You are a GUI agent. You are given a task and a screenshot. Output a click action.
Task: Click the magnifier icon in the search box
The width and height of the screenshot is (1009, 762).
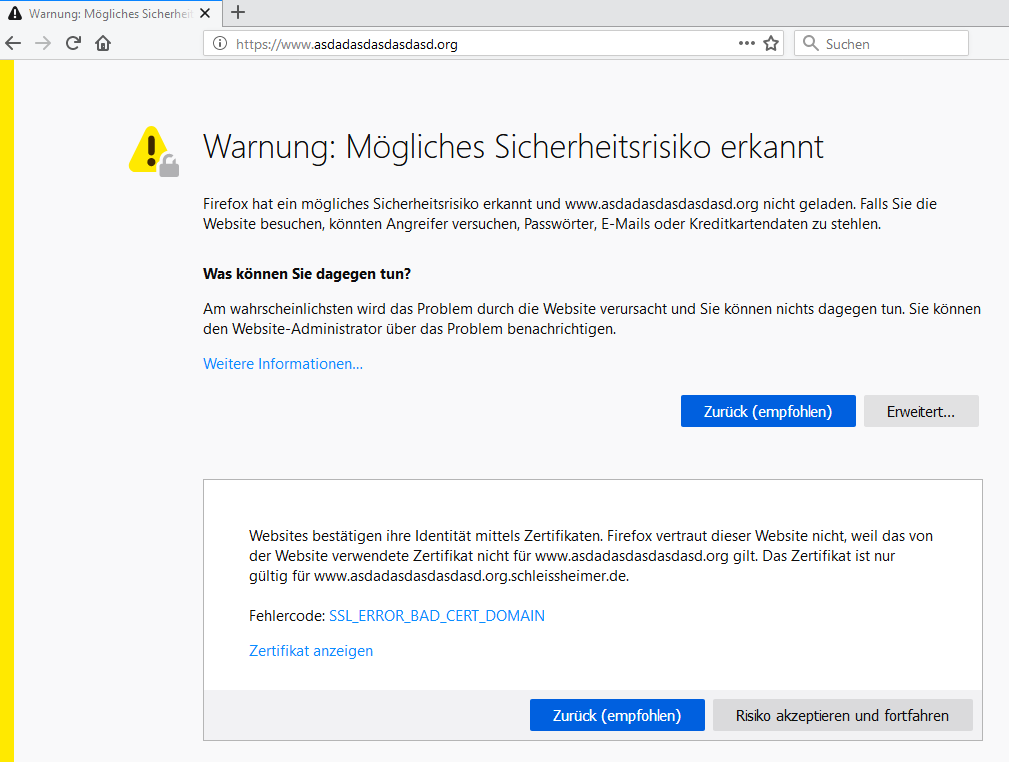point(810,44)
